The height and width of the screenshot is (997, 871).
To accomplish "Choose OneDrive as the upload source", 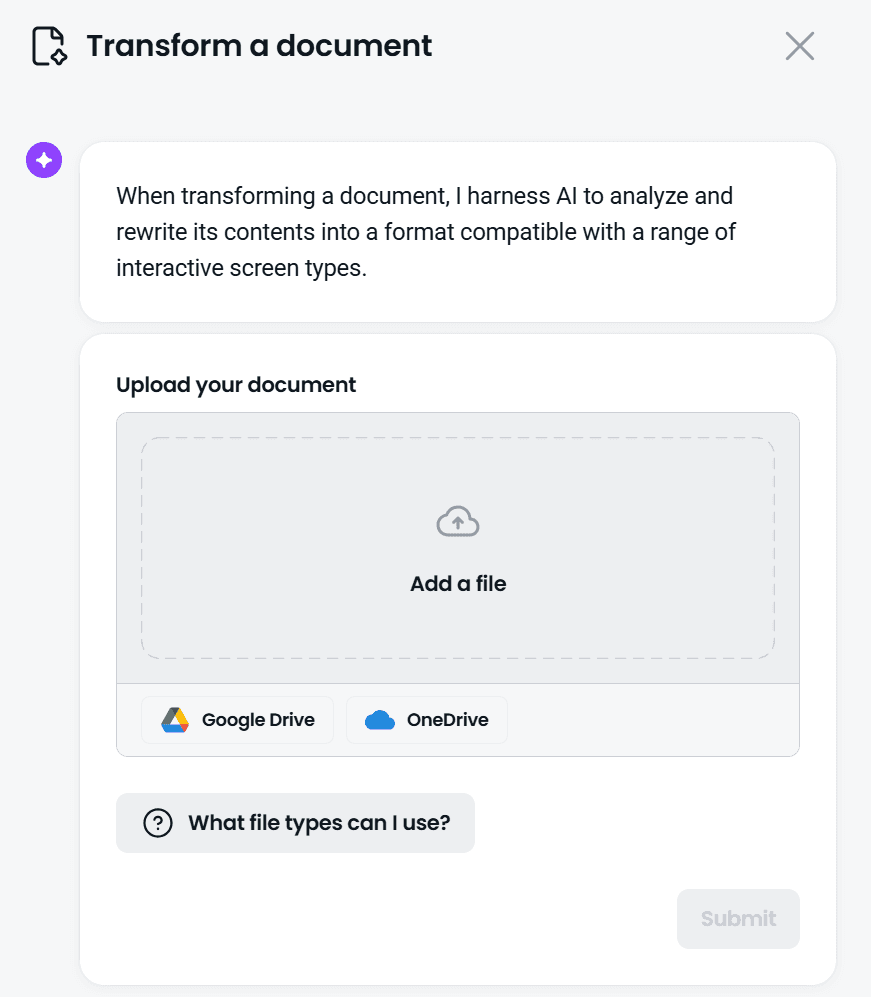I will point(427,720).
